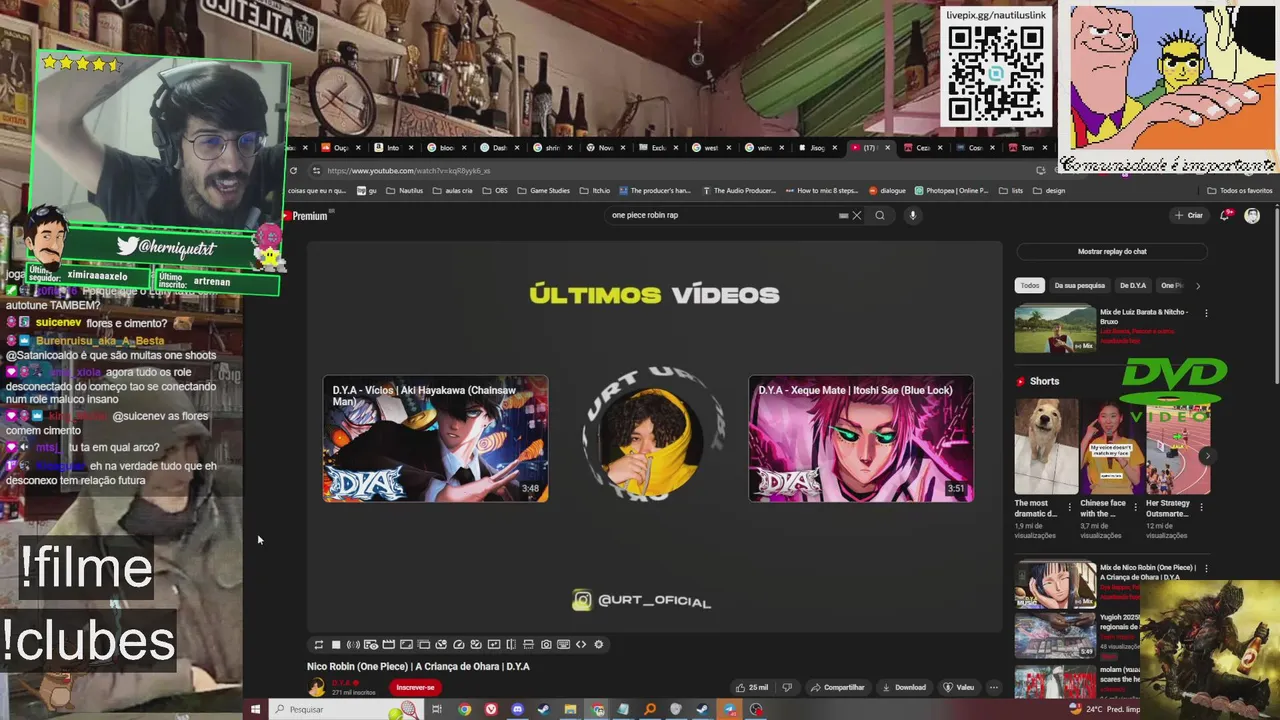The height and width of the screenshot is (720, 1280).
Task: Click the split-columns icon in player toolbar
Action: 511,645
